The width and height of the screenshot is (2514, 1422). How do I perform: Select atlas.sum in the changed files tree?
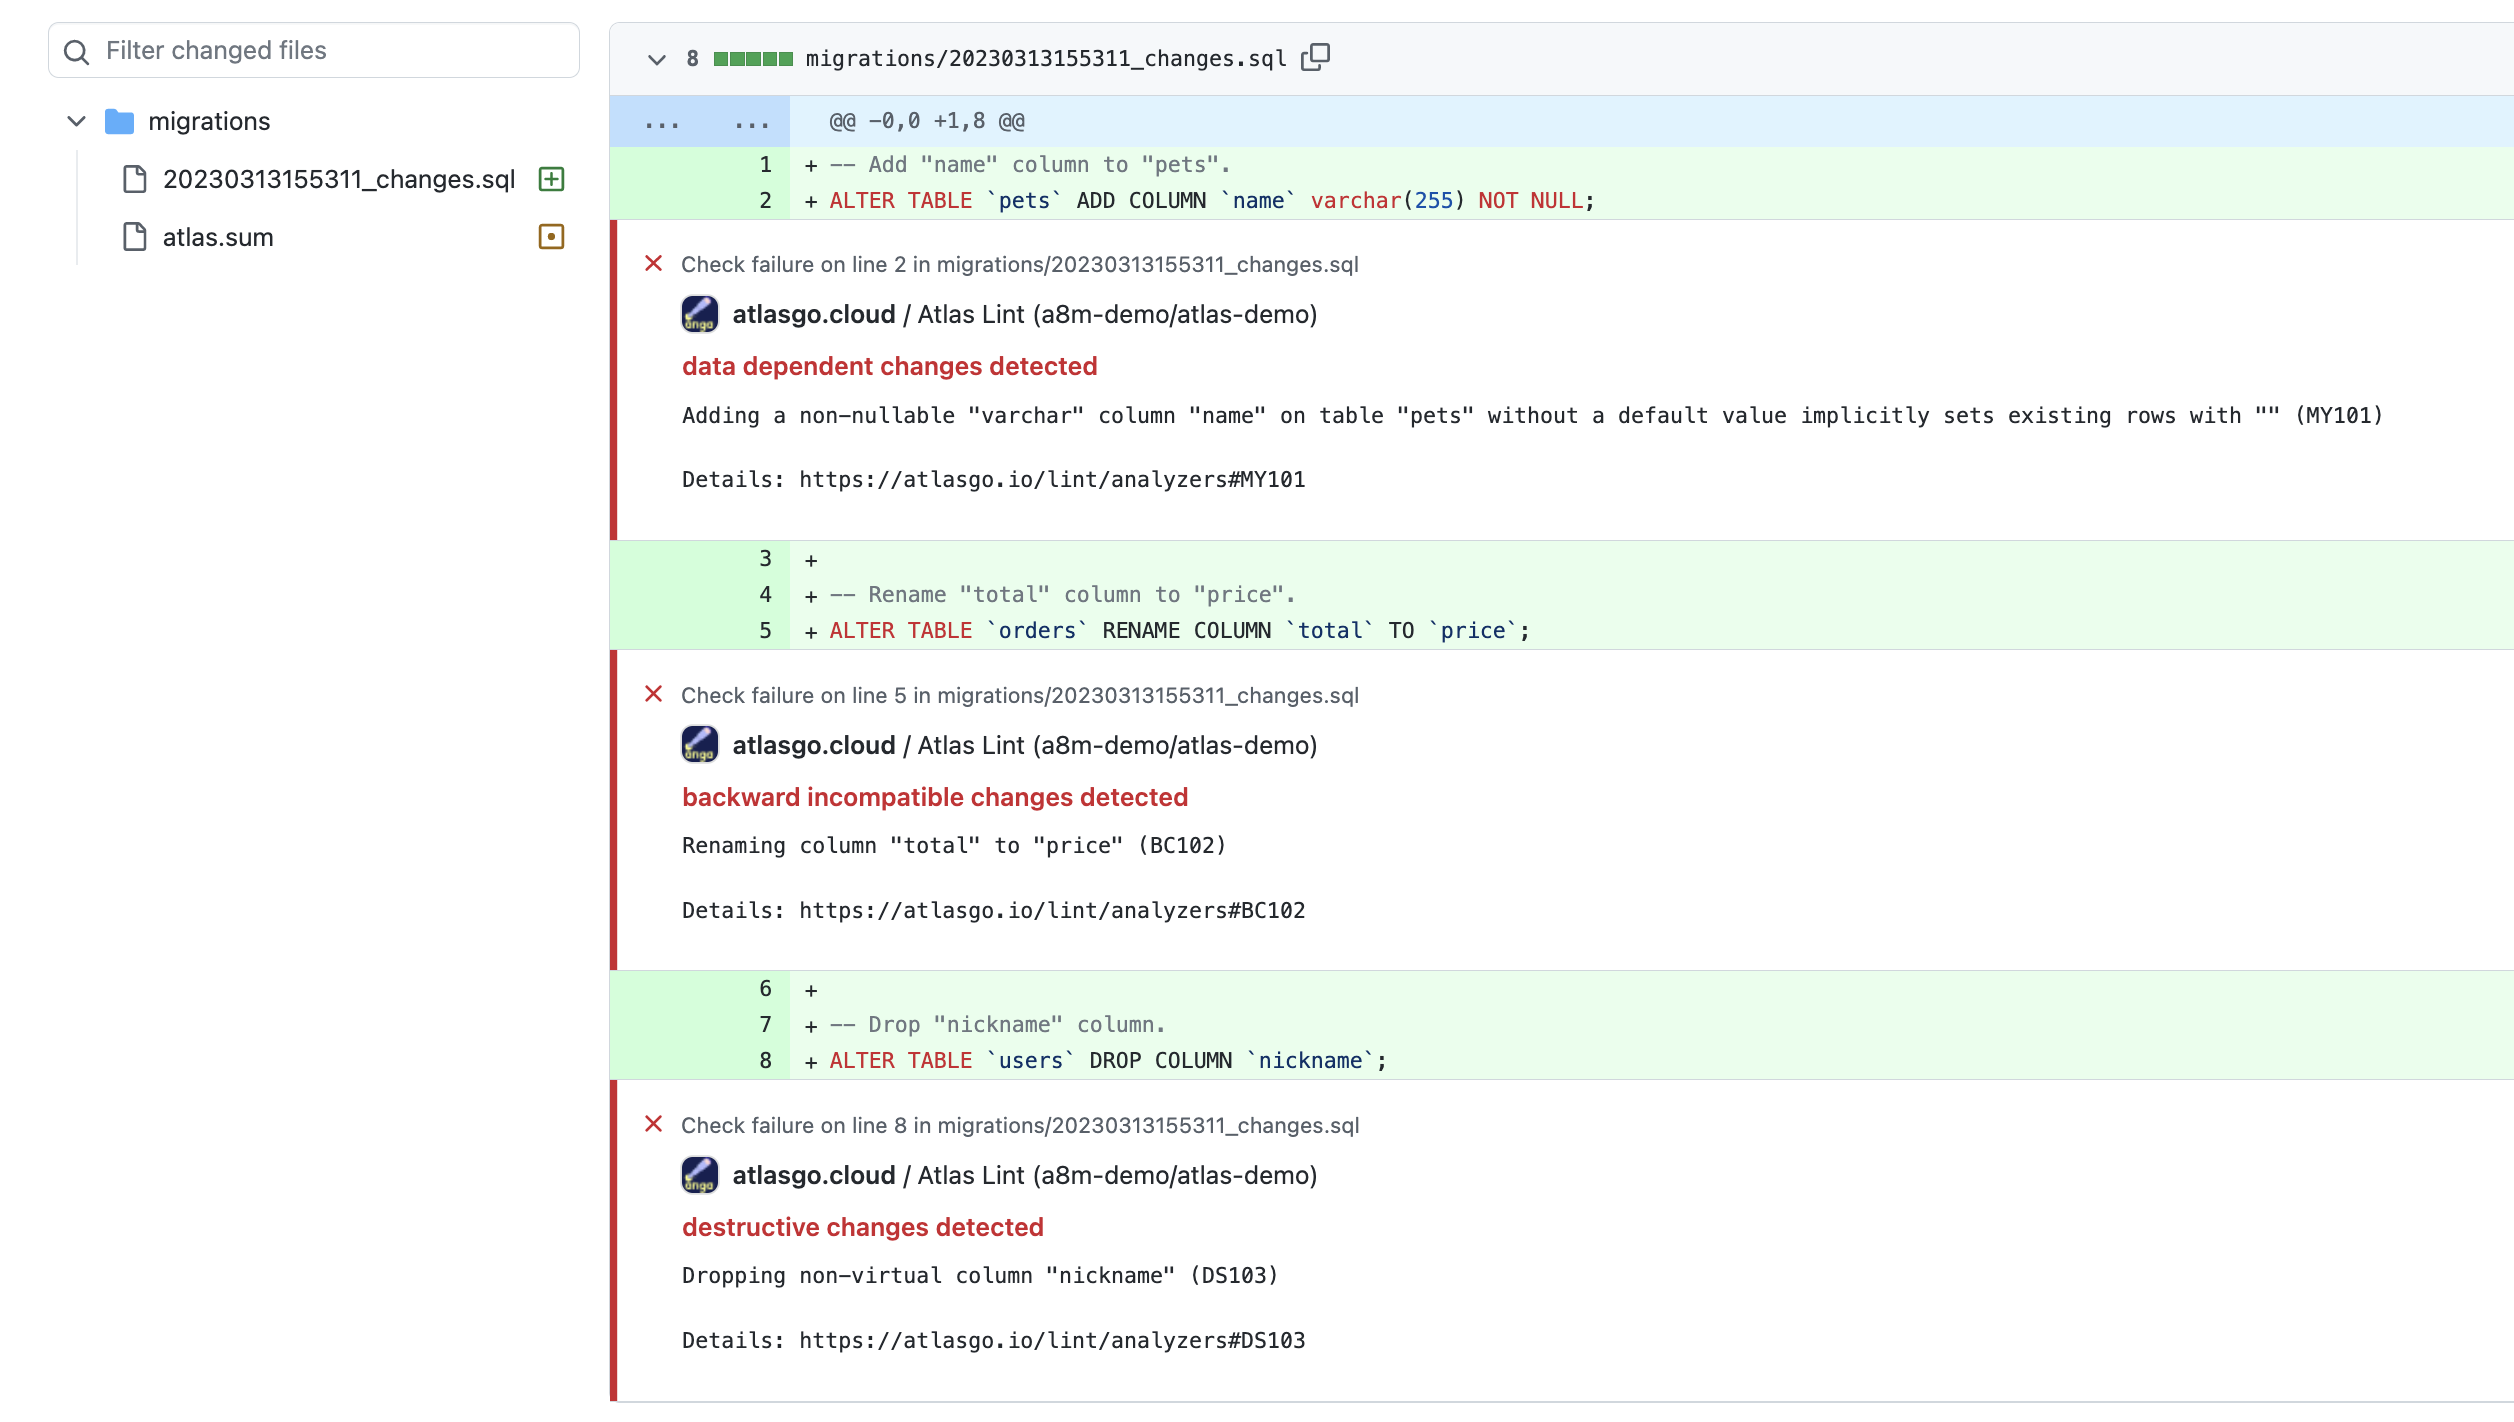pyautogui.click(x=217, y=236)
